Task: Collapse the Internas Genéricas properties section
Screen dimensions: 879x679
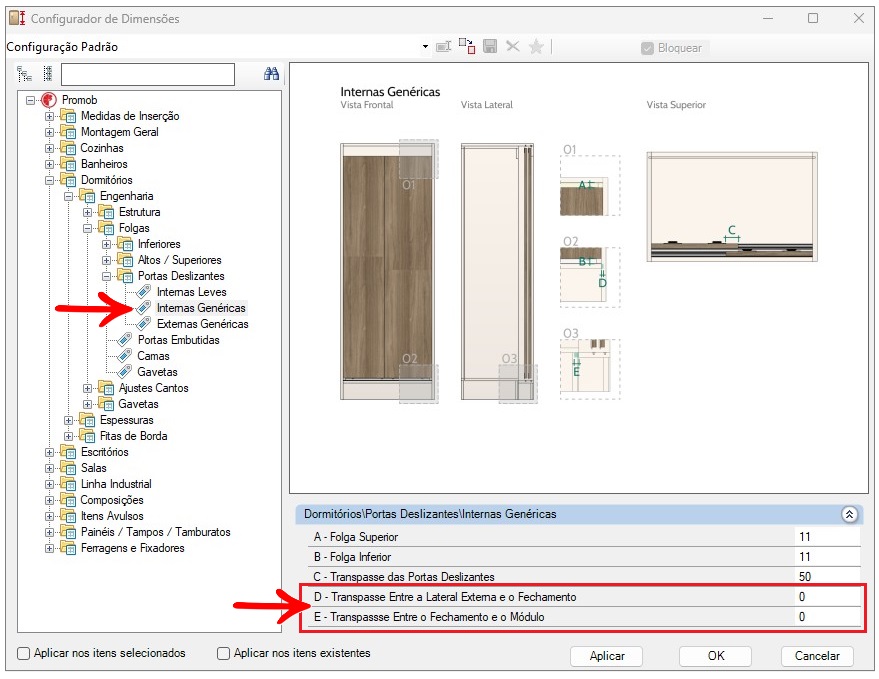Action: pos(849,514)
